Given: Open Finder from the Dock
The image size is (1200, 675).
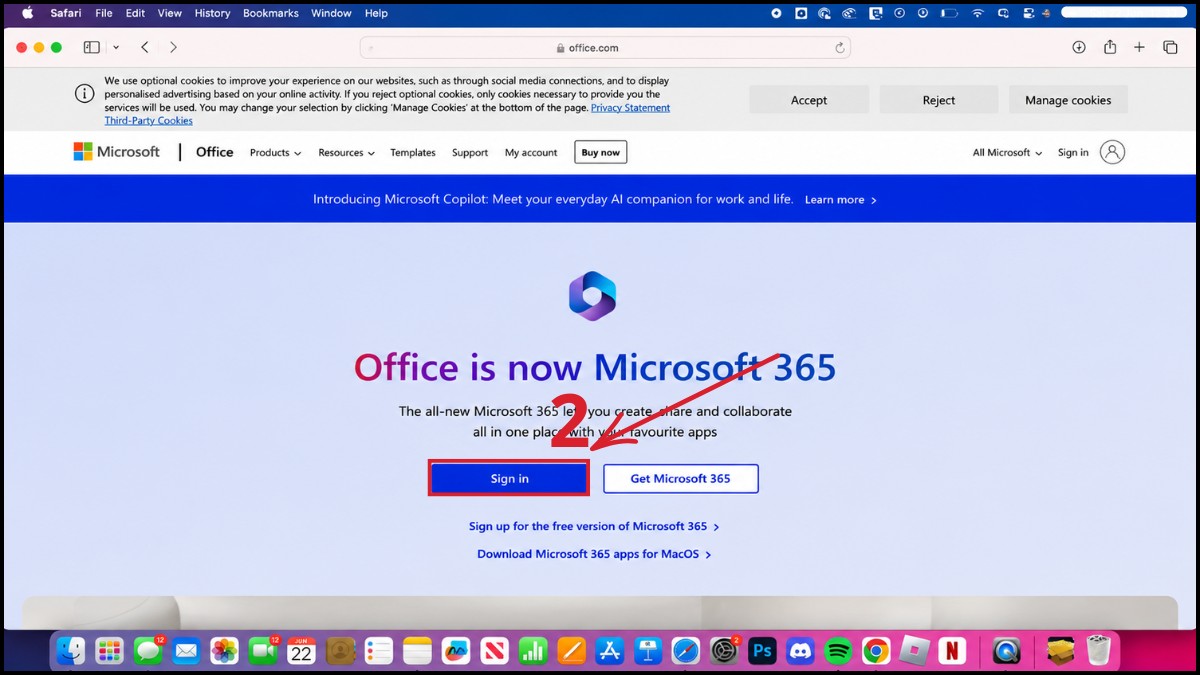Looking at the screenshot, I should (71, 651).
